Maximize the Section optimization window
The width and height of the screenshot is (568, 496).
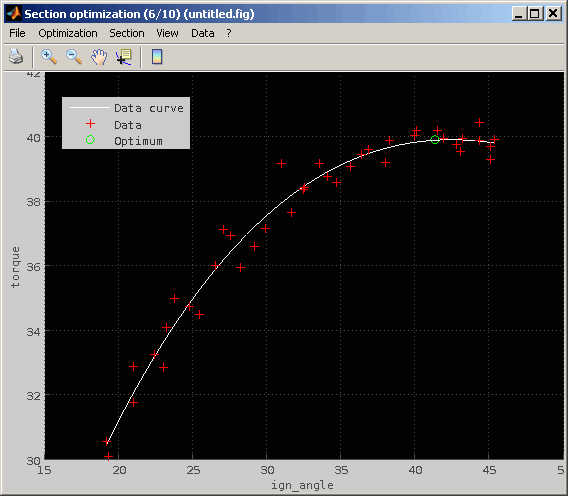coord(535,14)
